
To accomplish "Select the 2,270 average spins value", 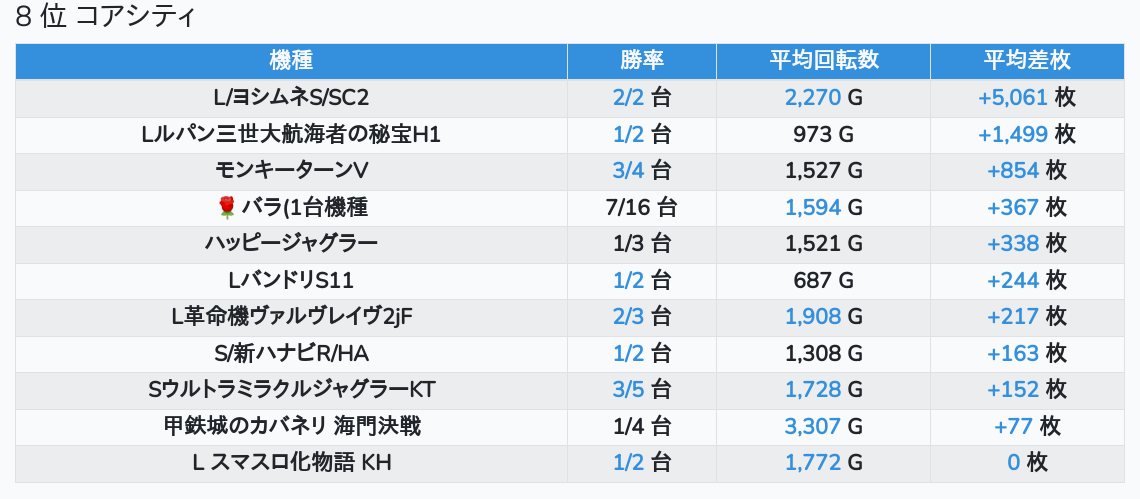I will pos(812,98).
